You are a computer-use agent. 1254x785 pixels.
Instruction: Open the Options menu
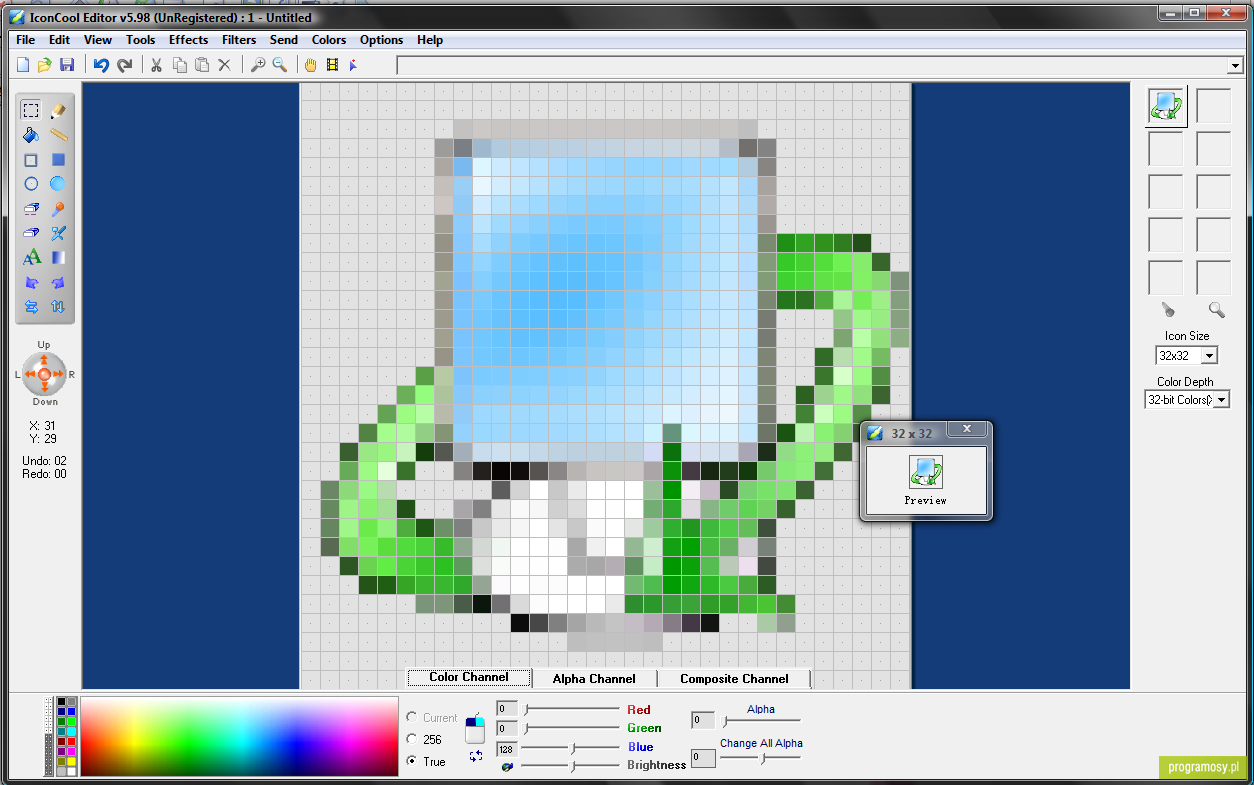pos(382,40)
